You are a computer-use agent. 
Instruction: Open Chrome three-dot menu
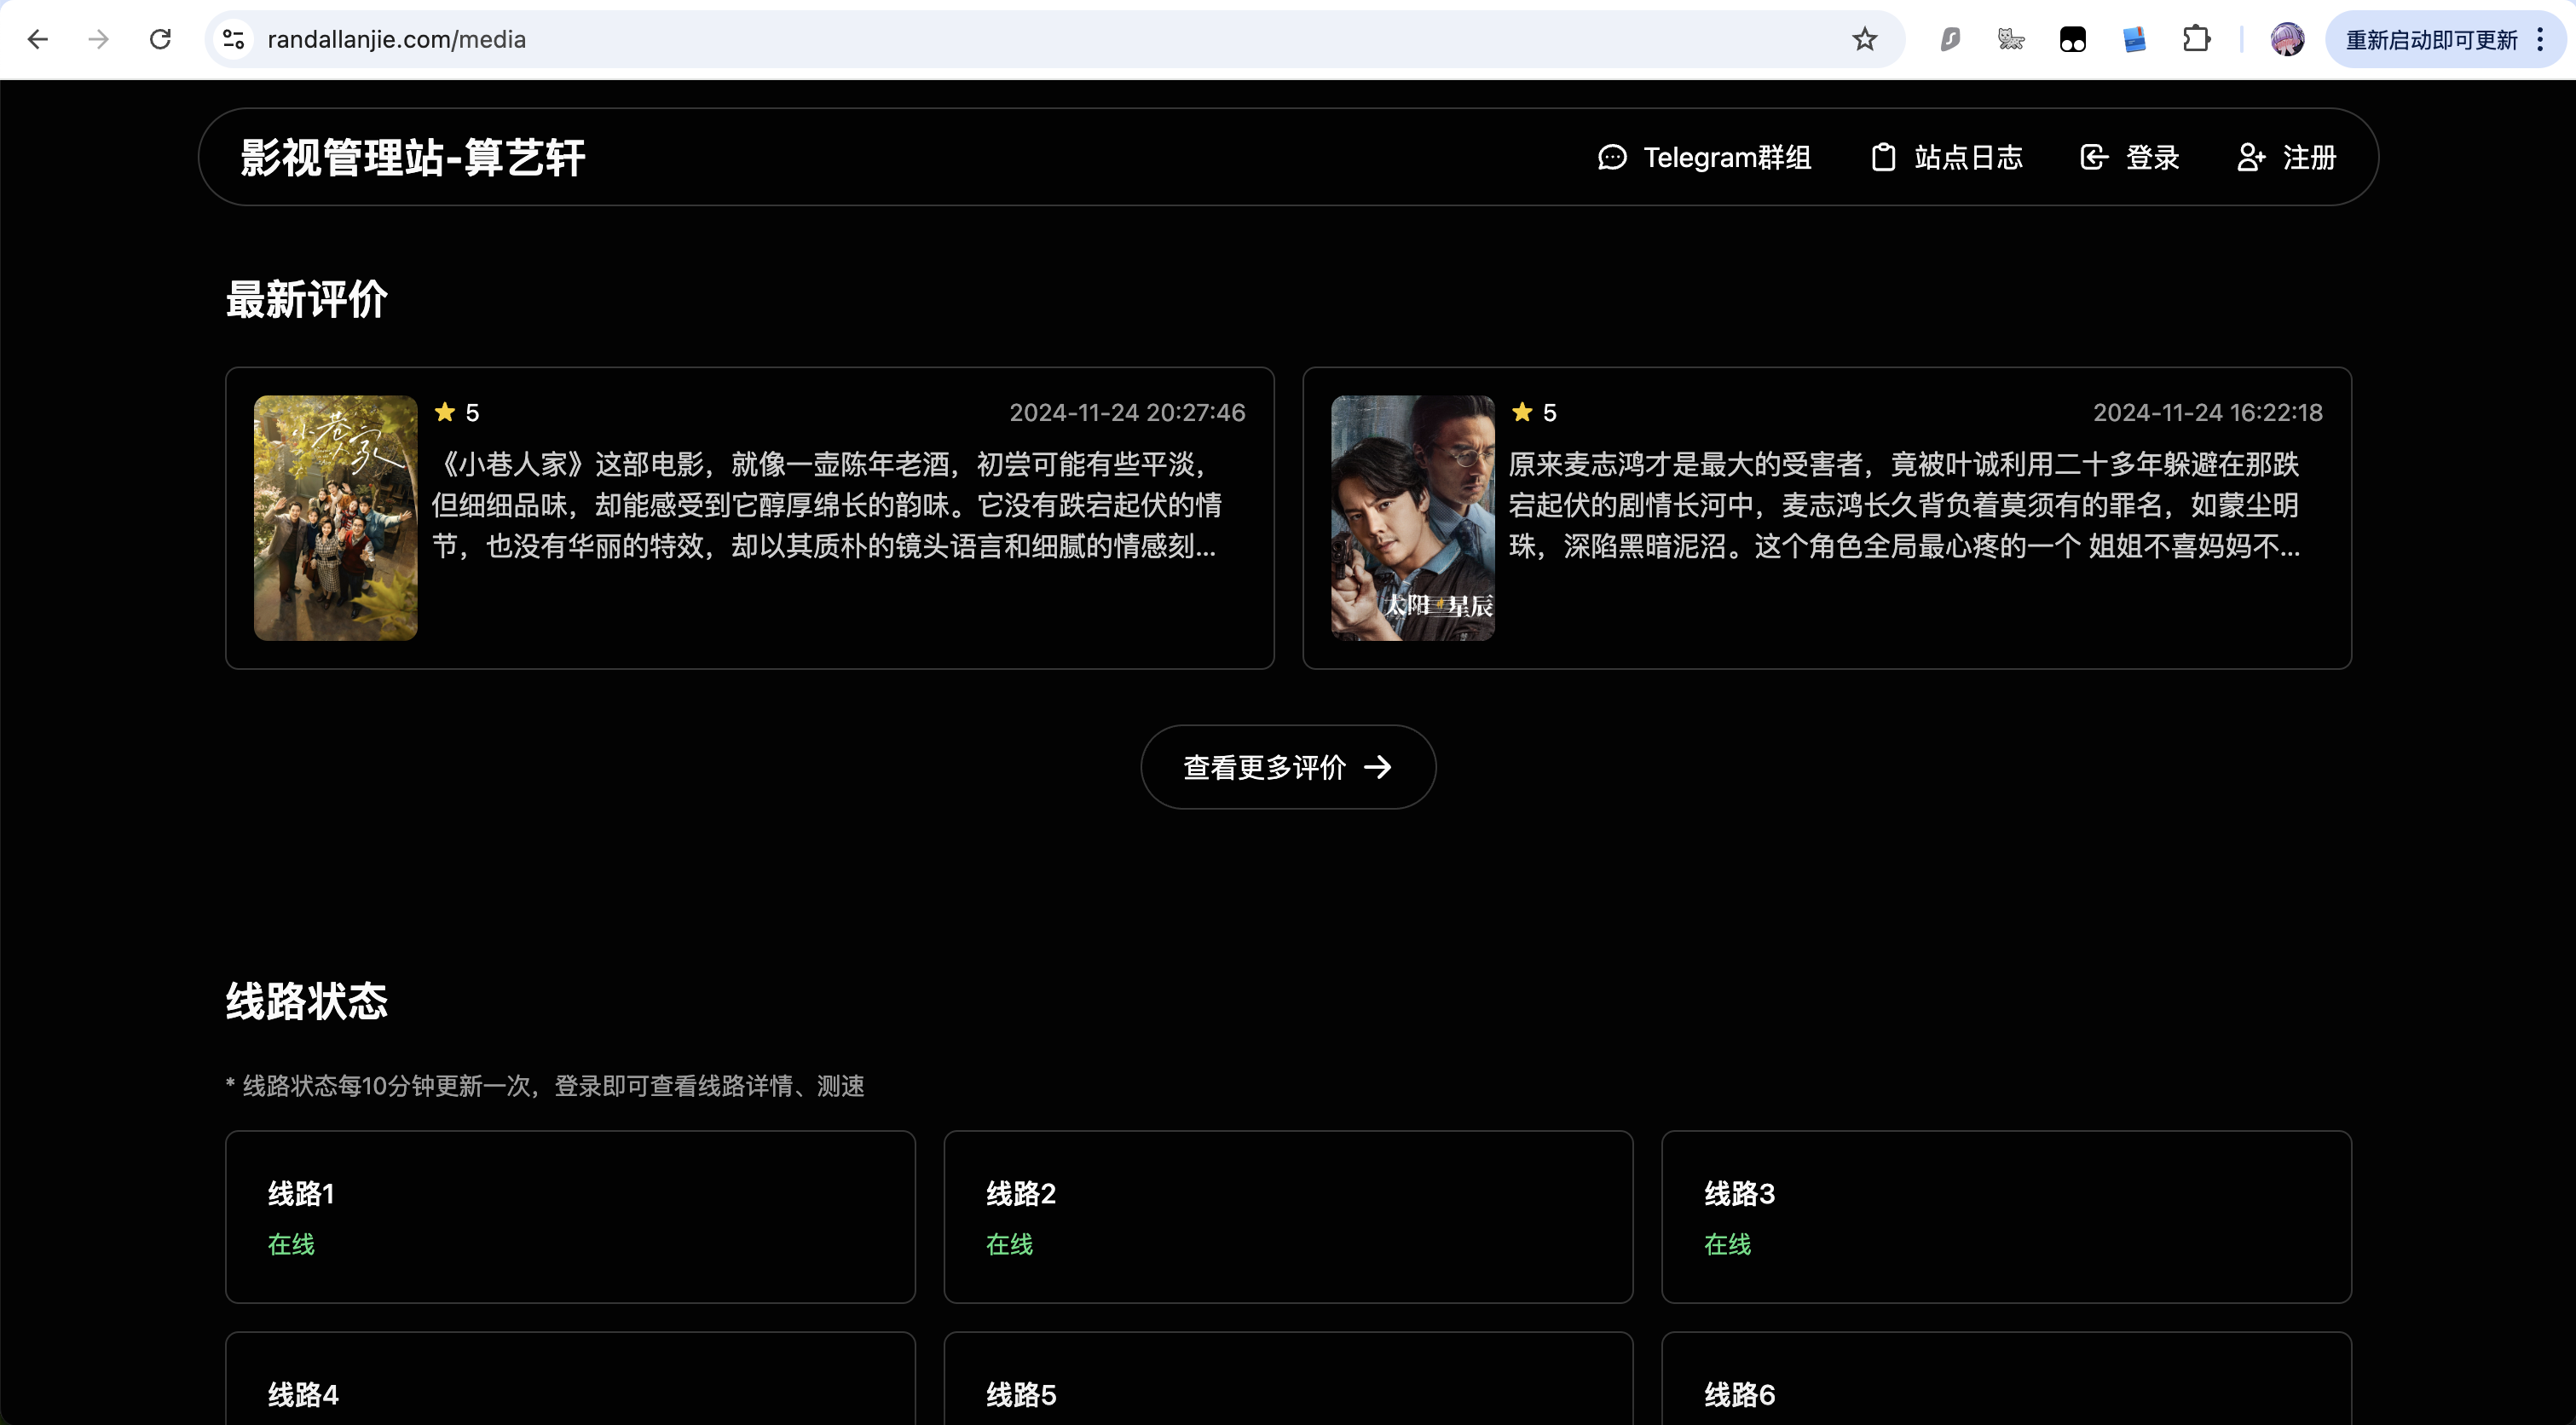2540,39
